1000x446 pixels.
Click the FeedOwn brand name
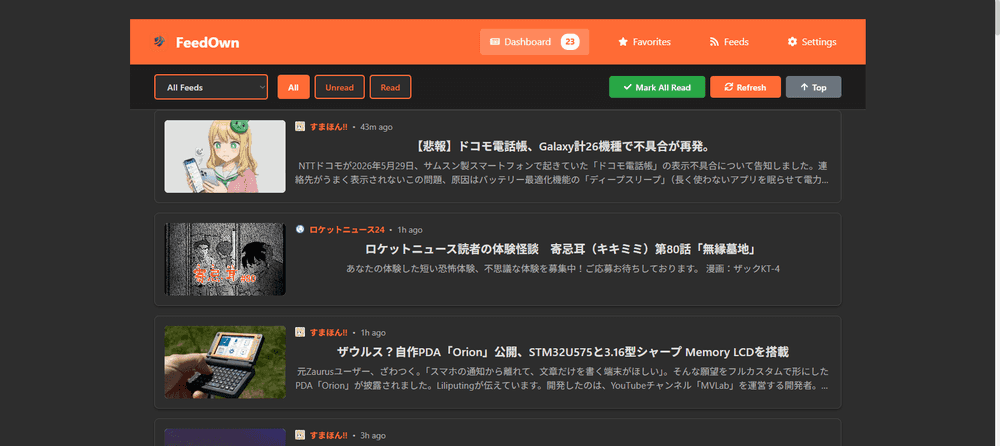tap(208, 43)
